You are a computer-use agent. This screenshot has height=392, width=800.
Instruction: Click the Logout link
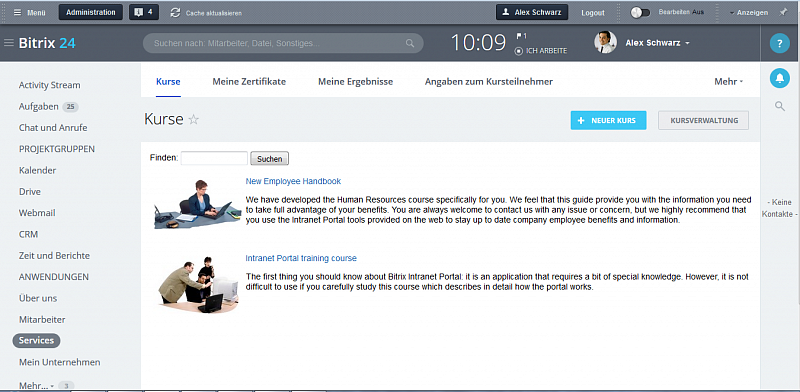coord(593,13)
